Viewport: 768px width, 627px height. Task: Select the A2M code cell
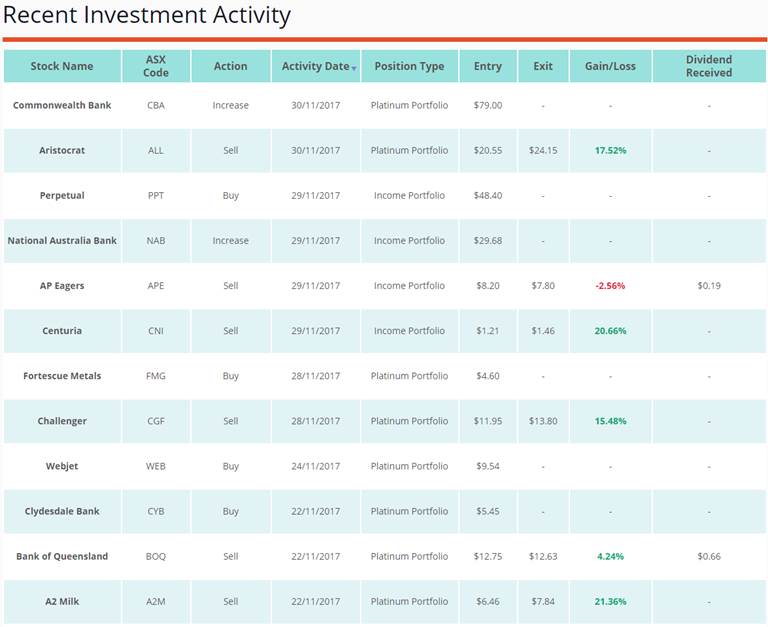click(156, 601)
